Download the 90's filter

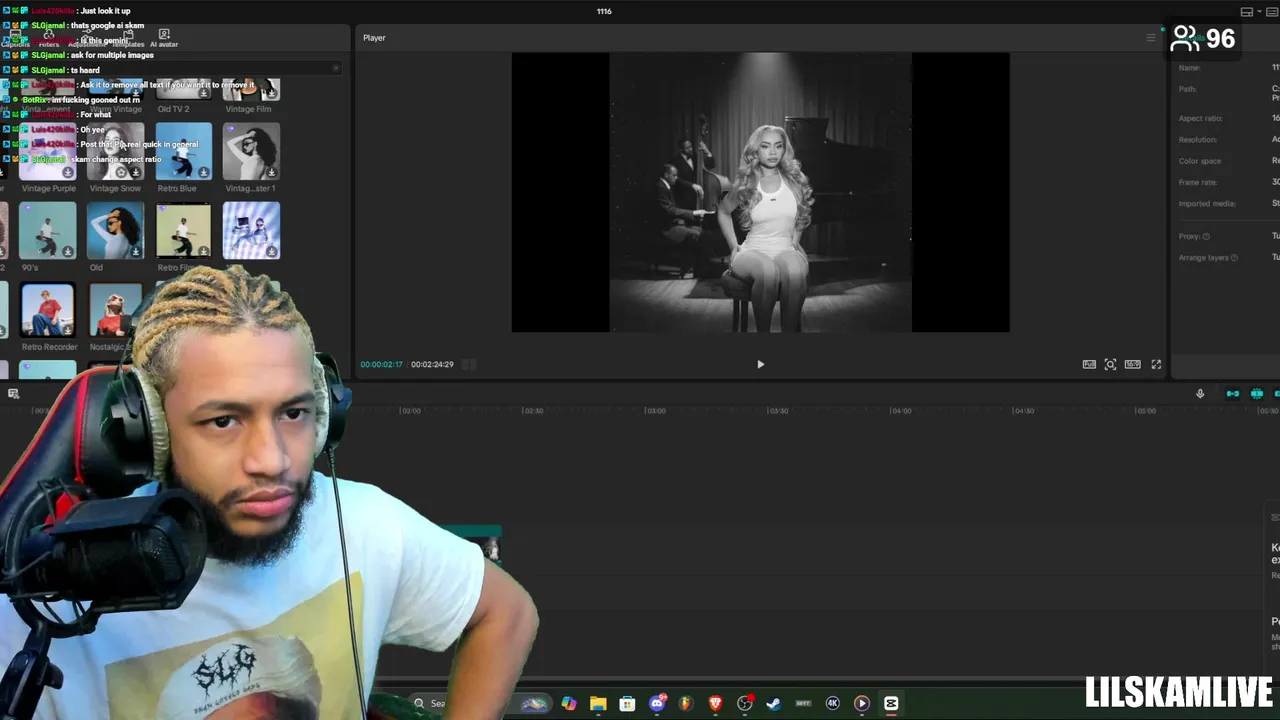[x=68, y=251]
